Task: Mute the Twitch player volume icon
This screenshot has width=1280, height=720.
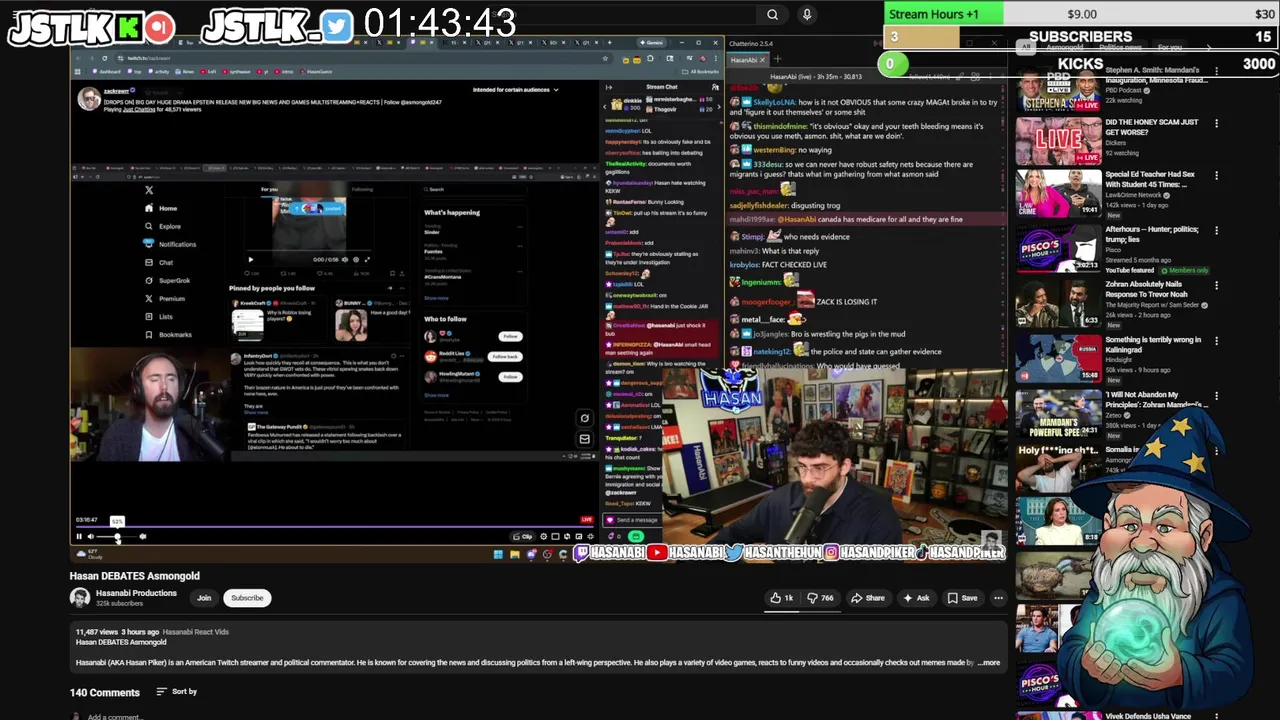Action: click(91, 537)
